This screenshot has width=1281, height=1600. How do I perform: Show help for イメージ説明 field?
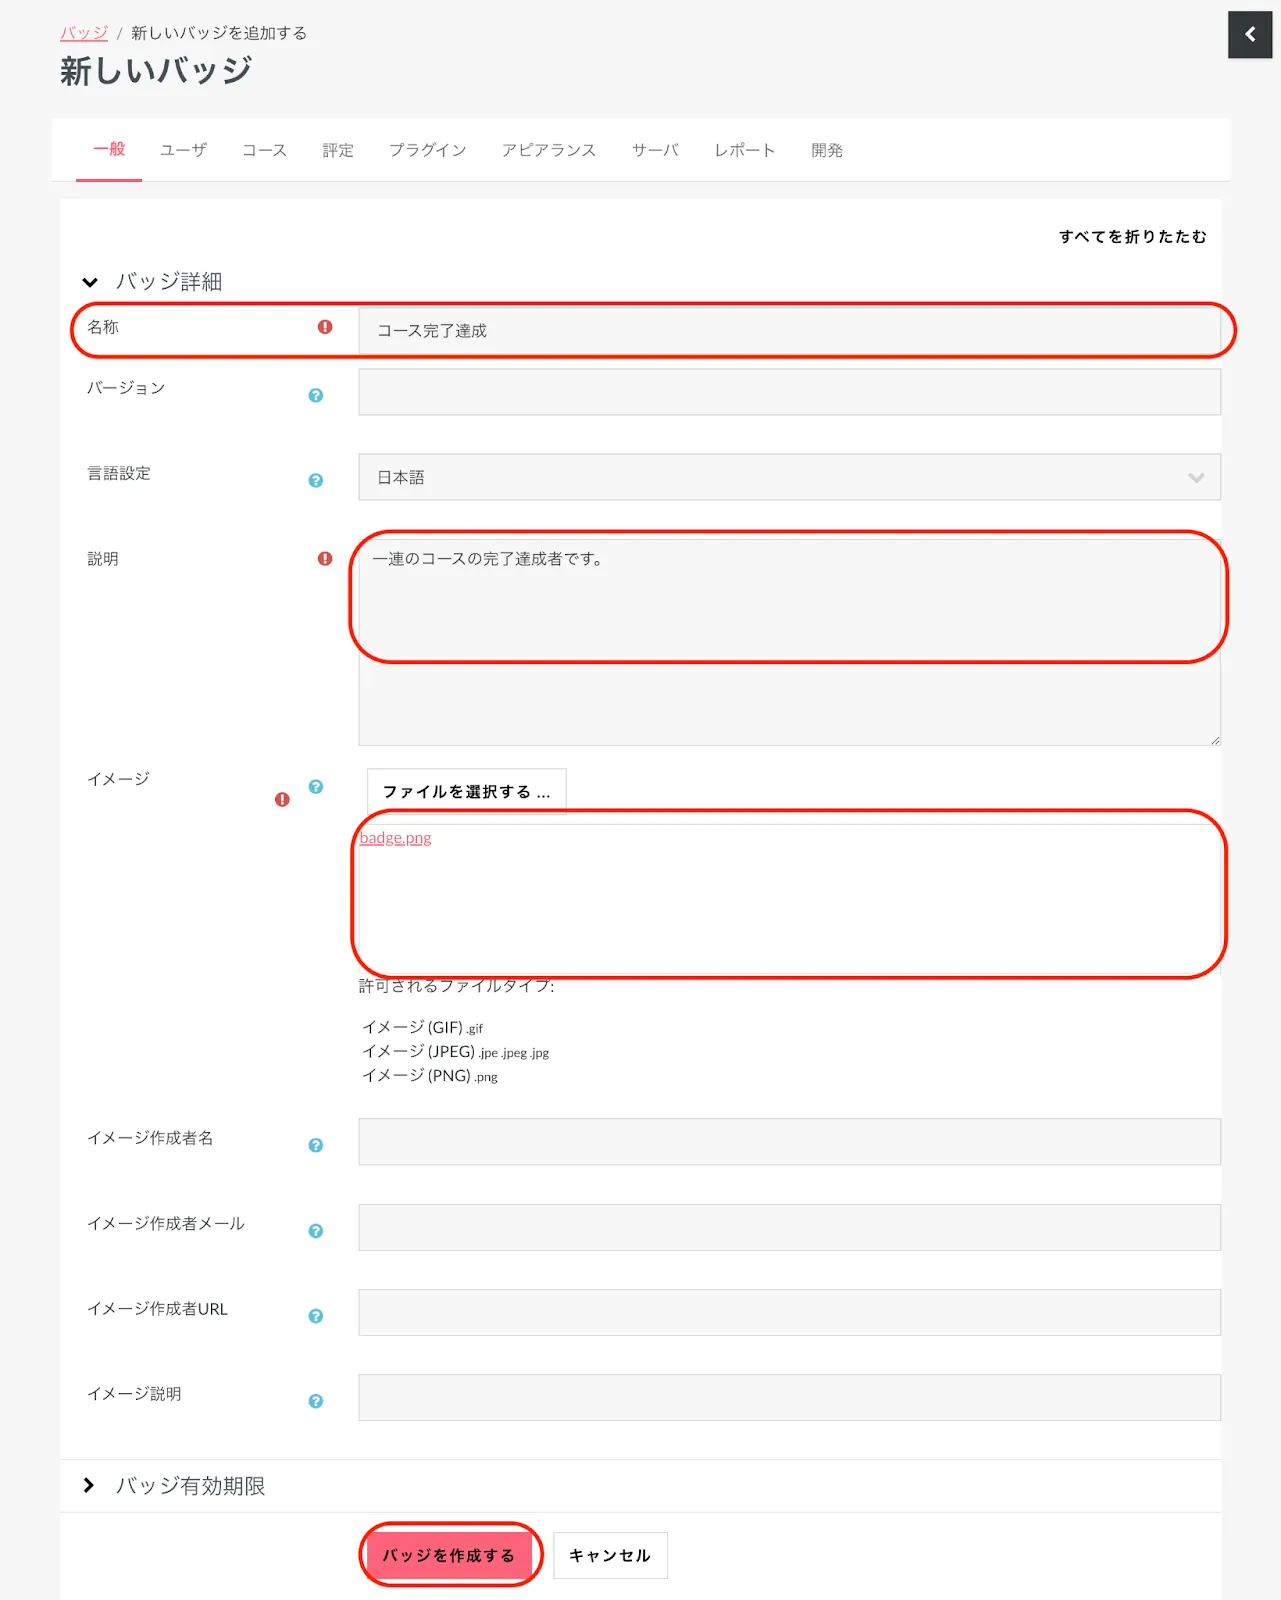pyautogui.click(x=316, y=1402)
